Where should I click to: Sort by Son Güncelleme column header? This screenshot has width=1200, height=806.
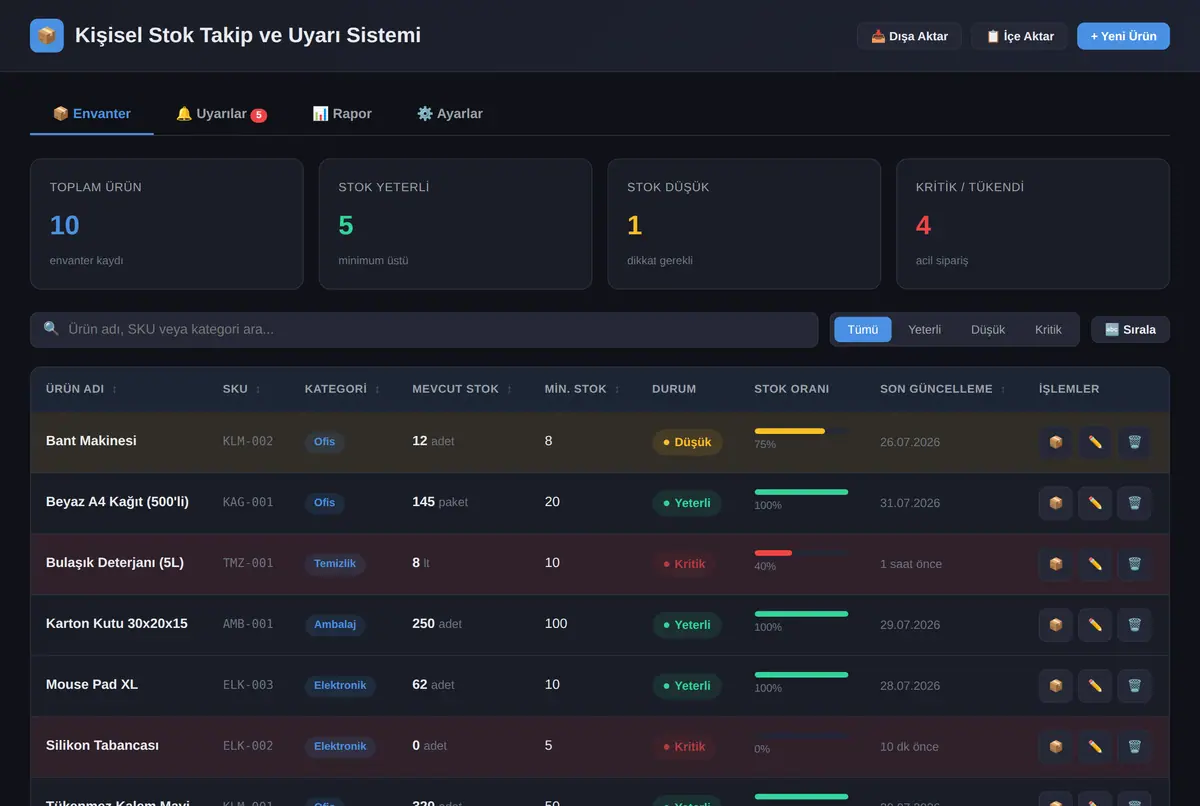(x=943, y=389)
